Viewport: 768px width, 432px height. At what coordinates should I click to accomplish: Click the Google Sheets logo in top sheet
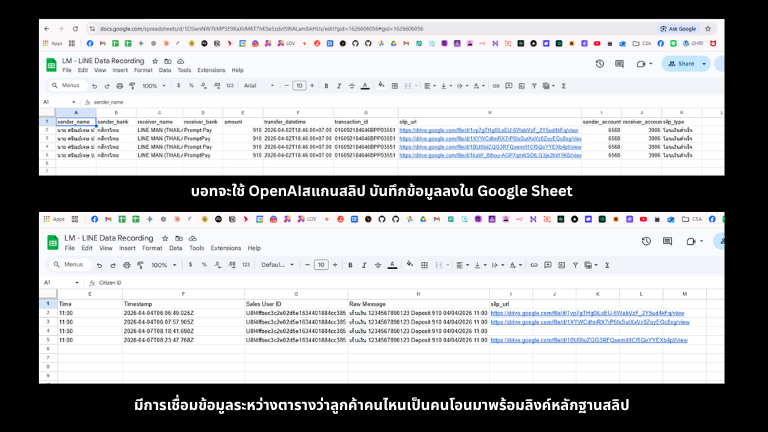pos(50,64)
